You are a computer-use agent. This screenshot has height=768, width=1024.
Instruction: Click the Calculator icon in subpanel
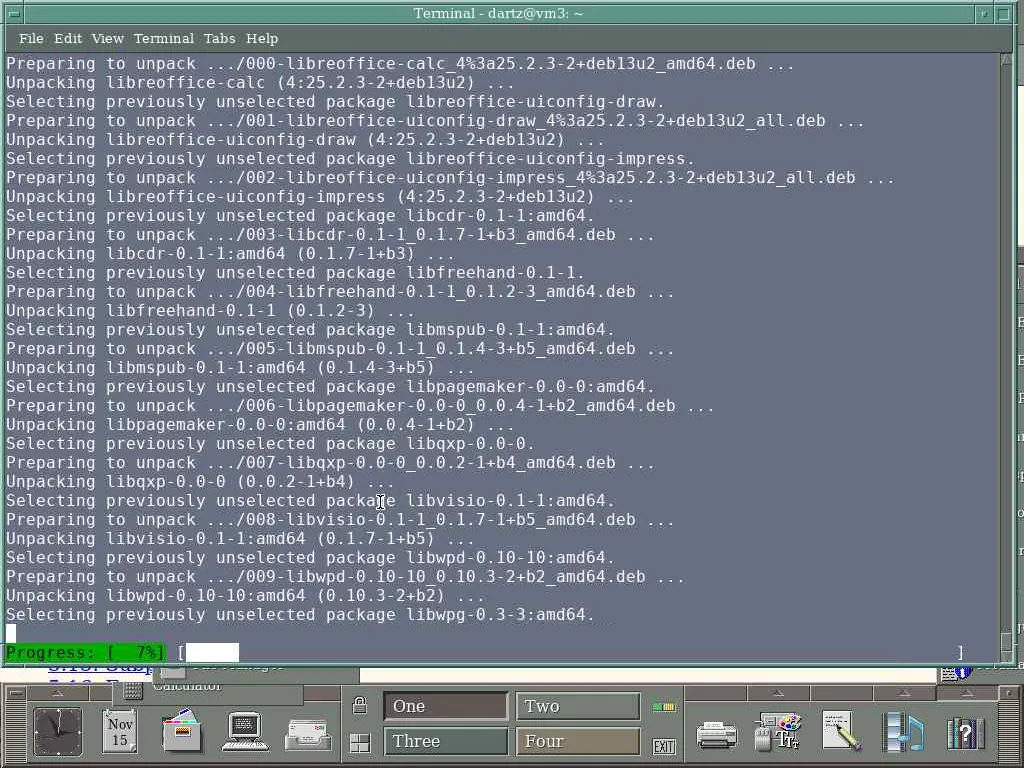[x=133, y=690]
